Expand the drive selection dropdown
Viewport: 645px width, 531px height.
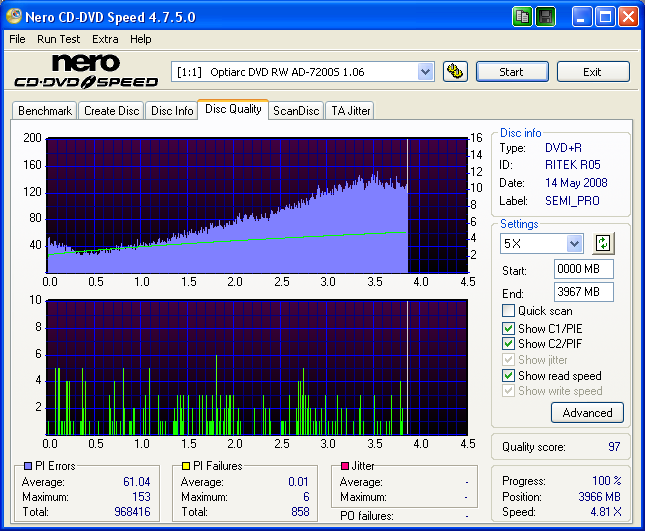point(425,72)
